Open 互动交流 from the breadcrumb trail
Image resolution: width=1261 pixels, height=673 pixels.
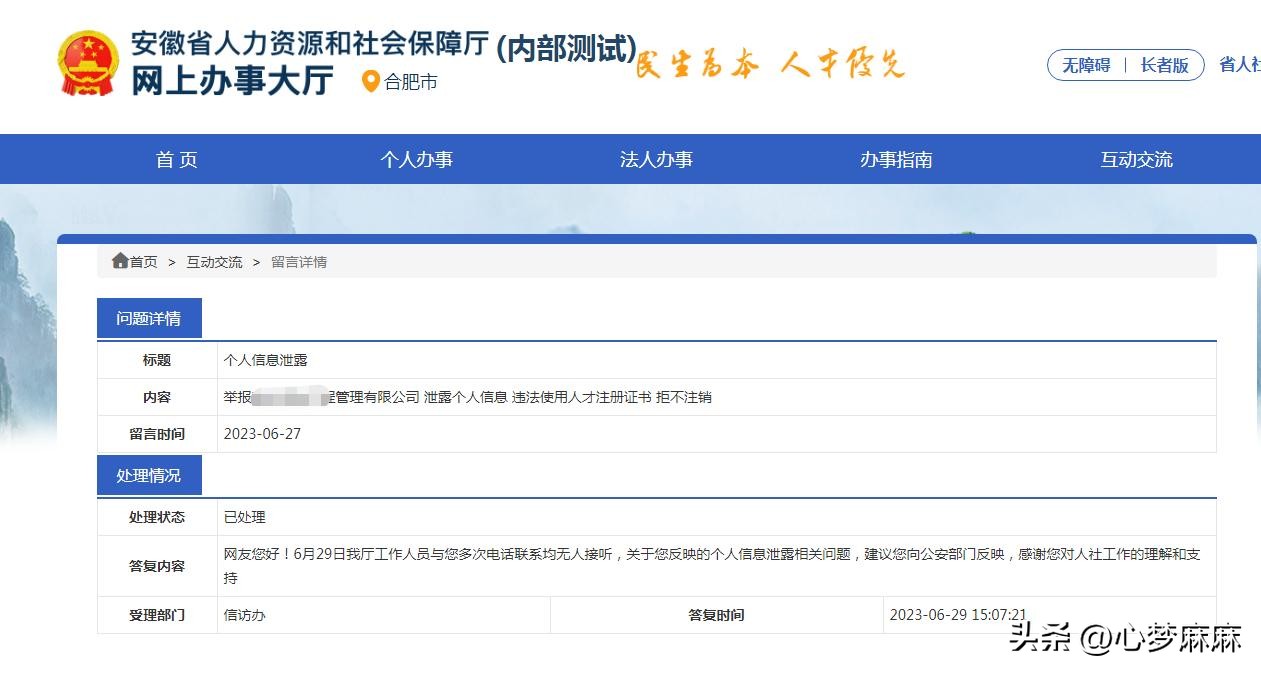pos(213,261)
